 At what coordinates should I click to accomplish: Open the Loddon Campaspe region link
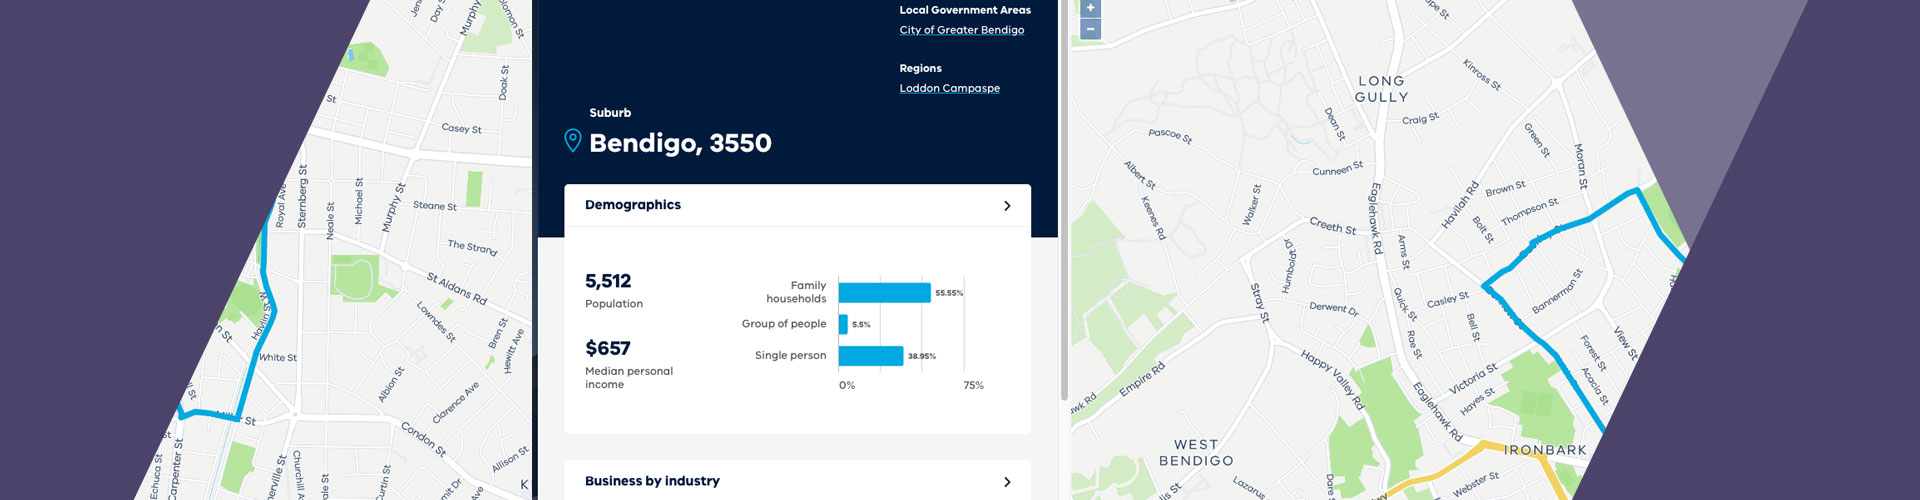949,88
